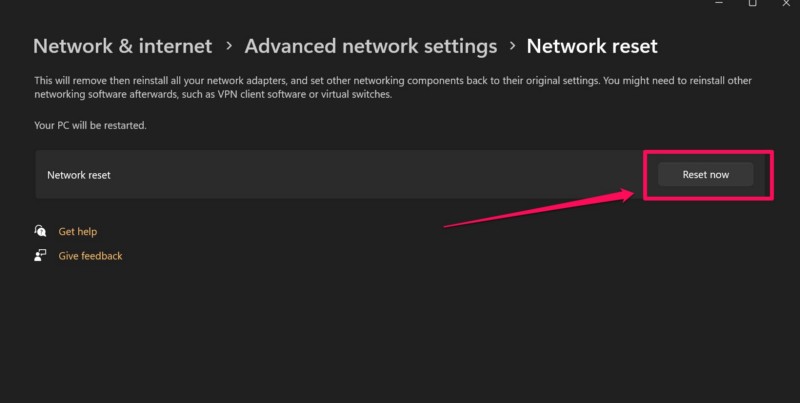
Task: Click the Network reset page title
Action: [x=592, y=46]
